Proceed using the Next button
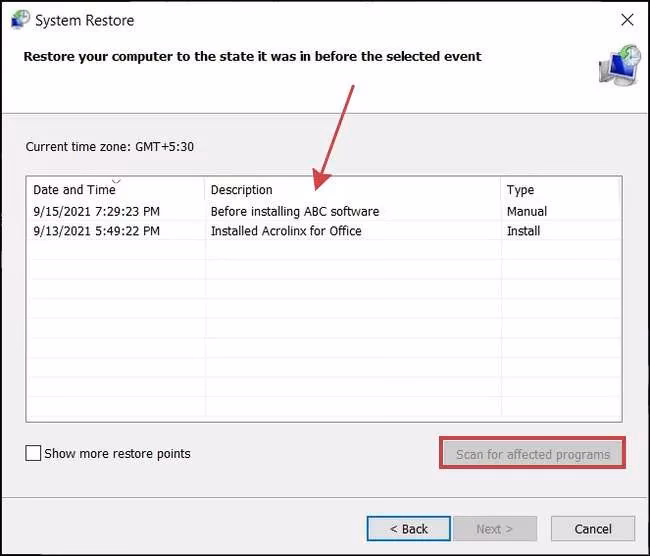This screenshot has height=556, width=650. pos(494,528)
